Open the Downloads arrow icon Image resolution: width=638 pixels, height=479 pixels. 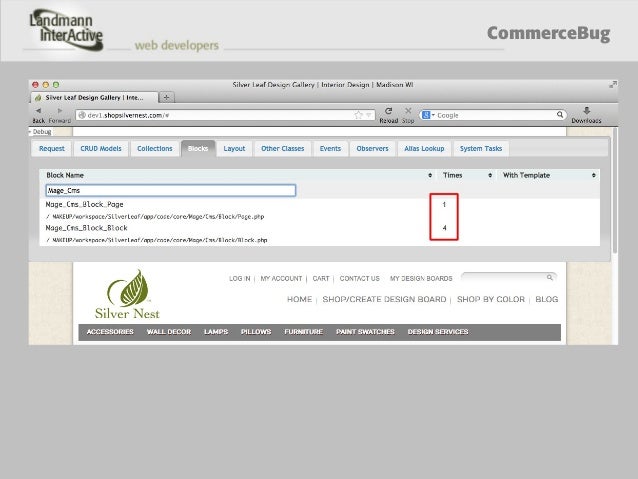coord(586,110)
